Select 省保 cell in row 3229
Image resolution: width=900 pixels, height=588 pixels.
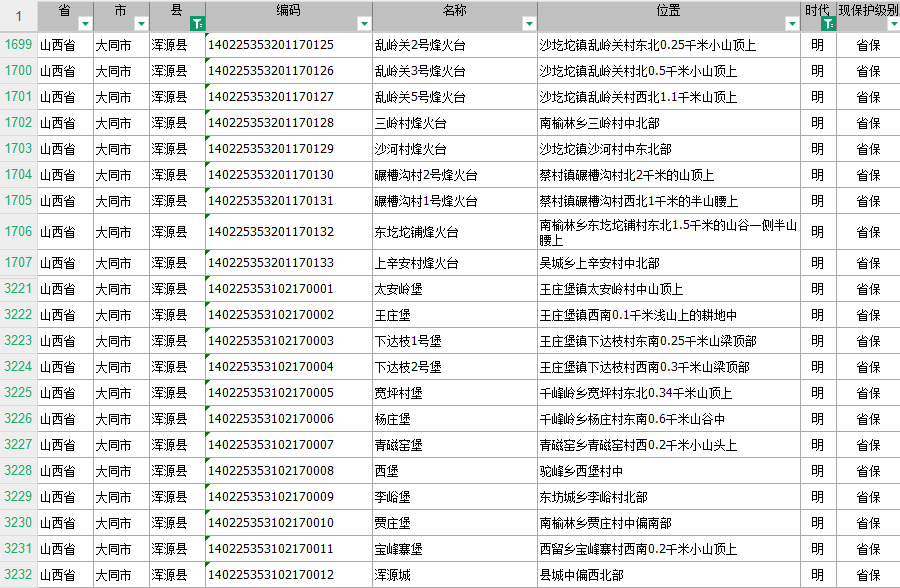coord(868,497)
